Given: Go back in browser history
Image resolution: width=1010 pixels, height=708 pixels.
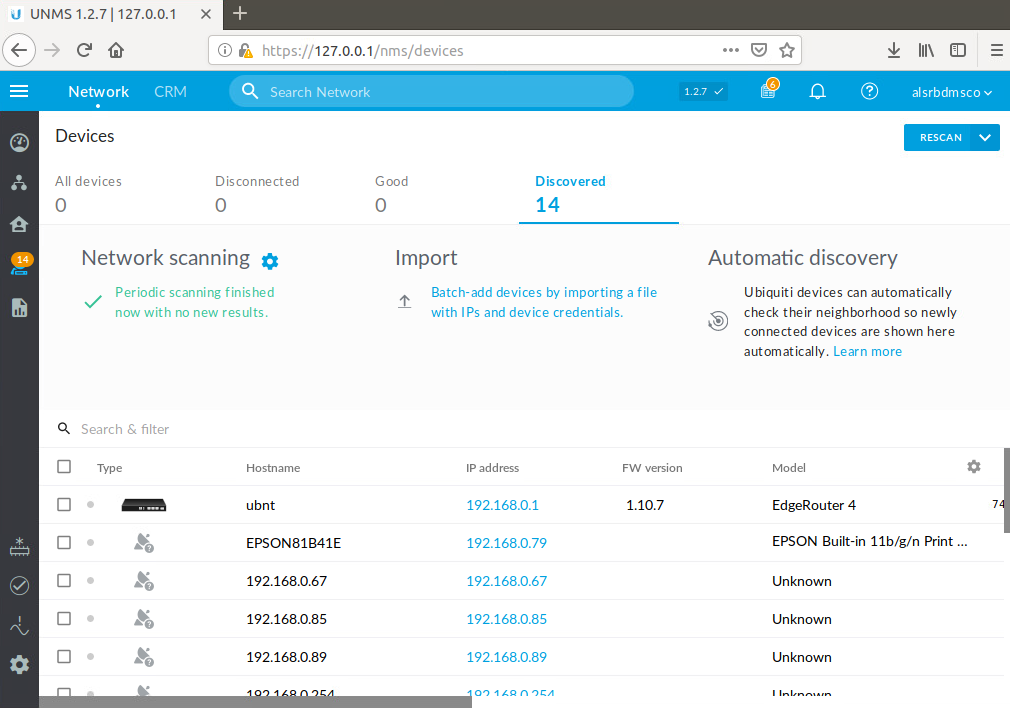Looking at the screenshot, I should click(x=19, y=50).
